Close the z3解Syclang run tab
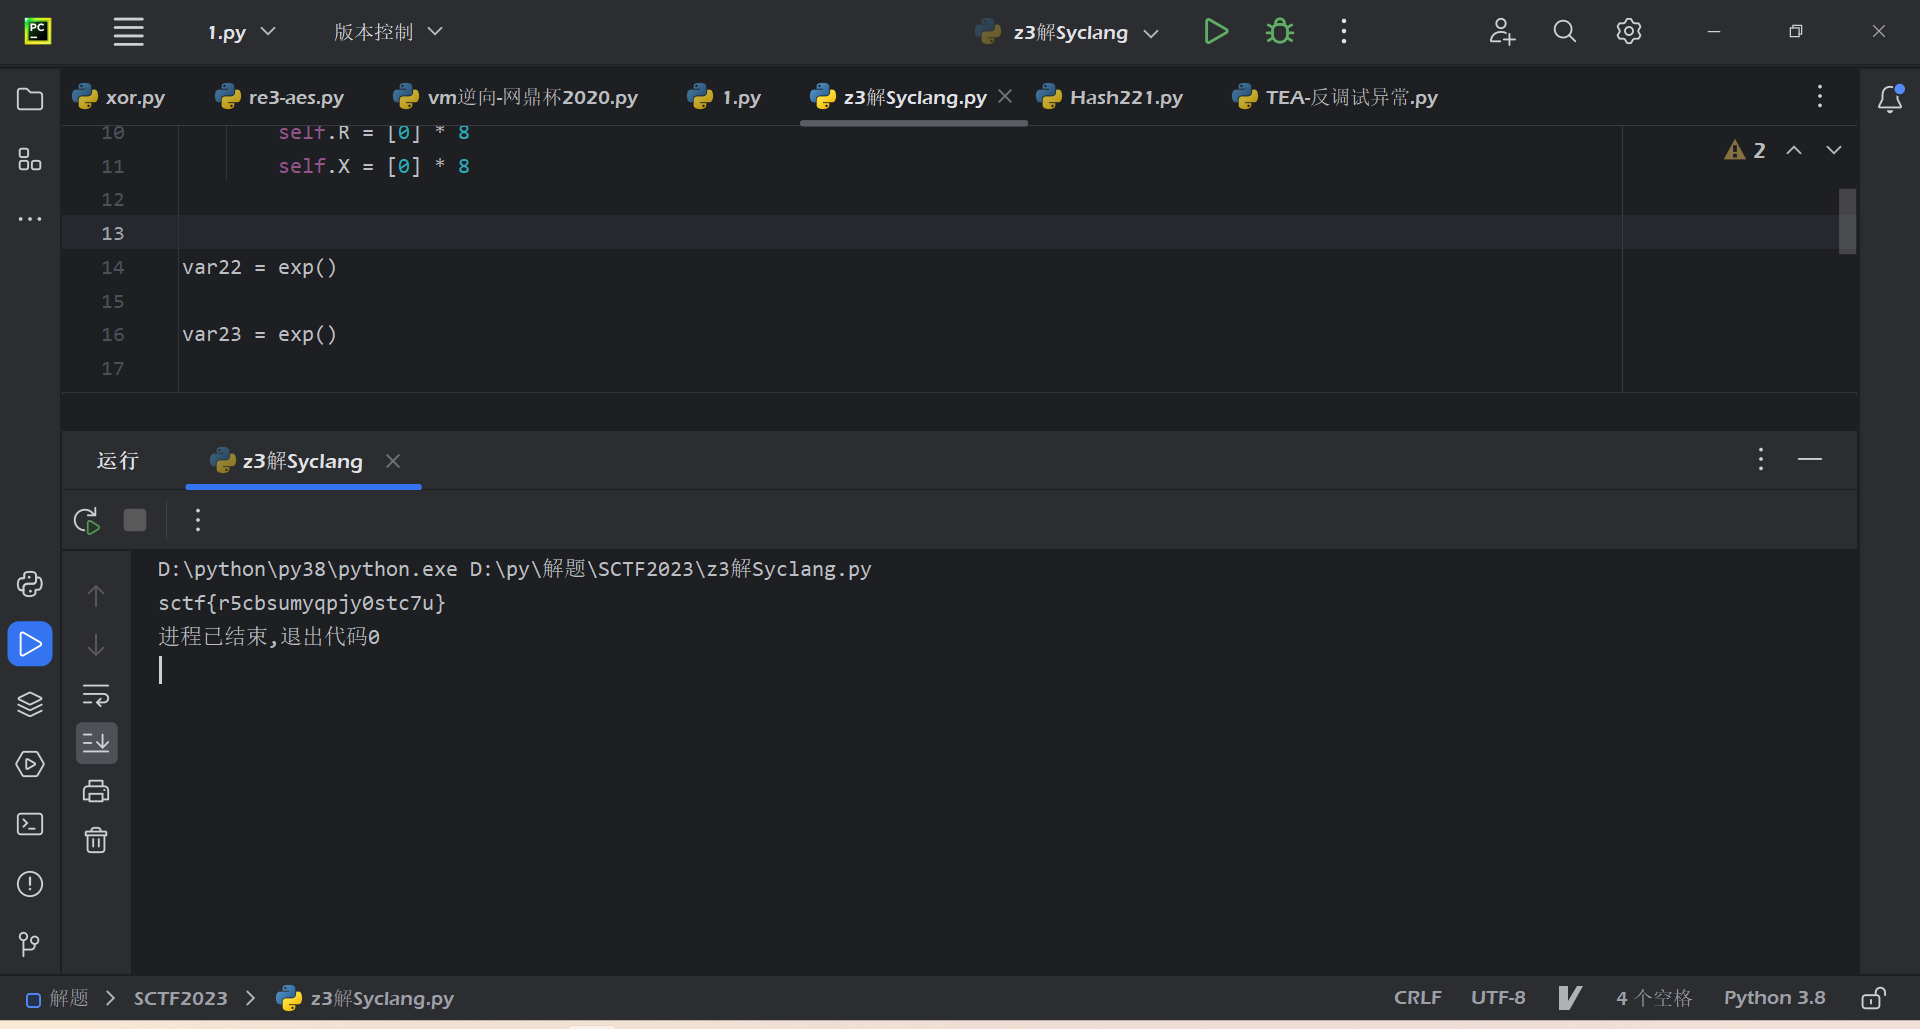 [393, 461]
